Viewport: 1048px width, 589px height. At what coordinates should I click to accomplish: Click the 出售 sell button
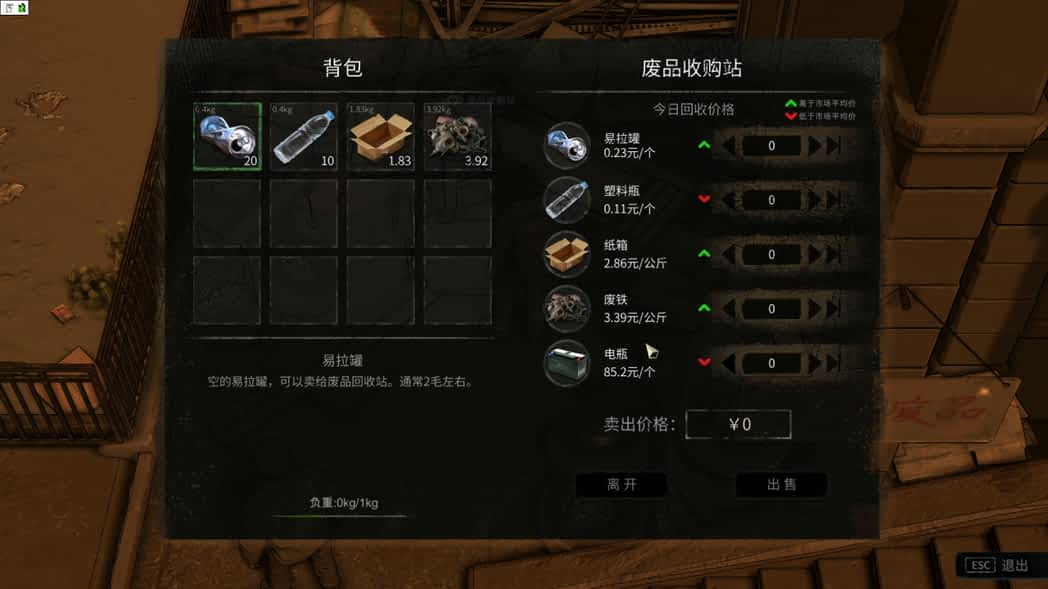[x=781, y=485]
